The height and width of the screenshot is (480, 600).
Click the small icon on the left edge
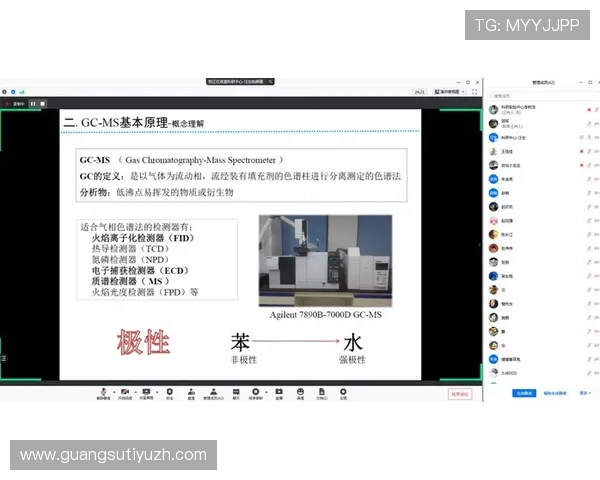[4, 359]
